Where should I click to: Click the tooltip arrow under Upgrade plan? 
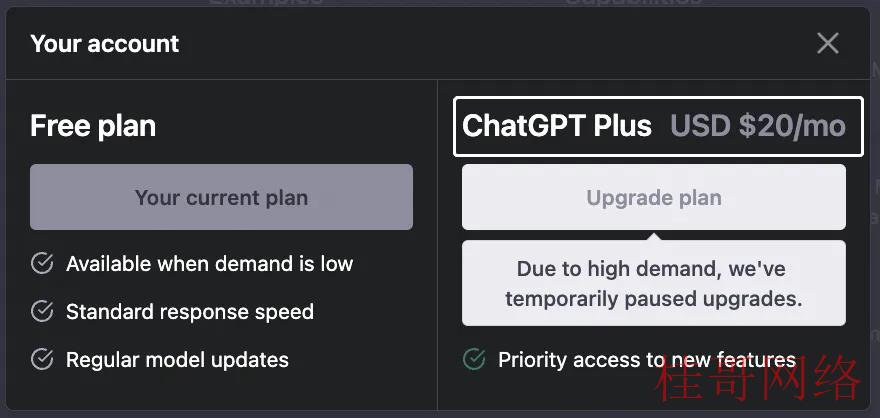[654, 235]
